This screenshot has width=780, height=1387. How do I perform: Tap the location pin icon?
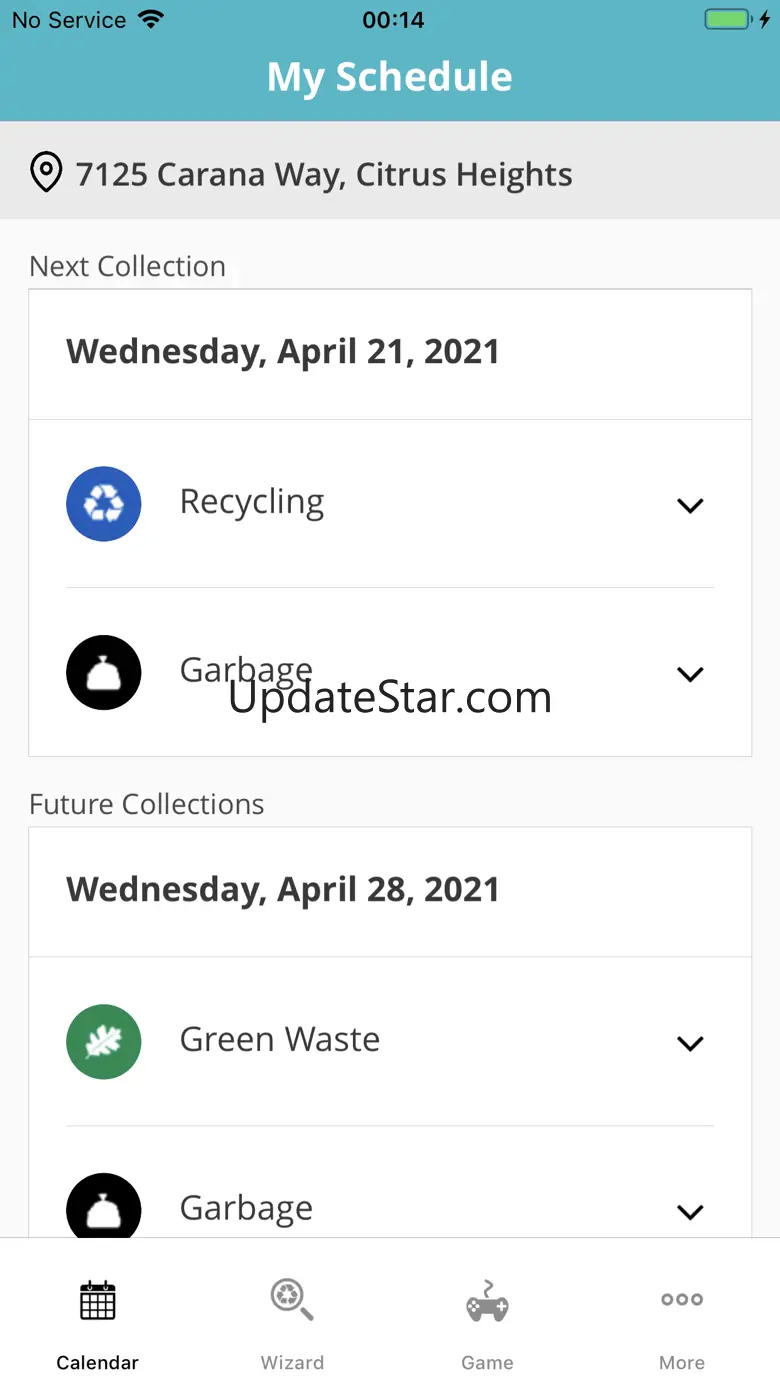(46, 173)
